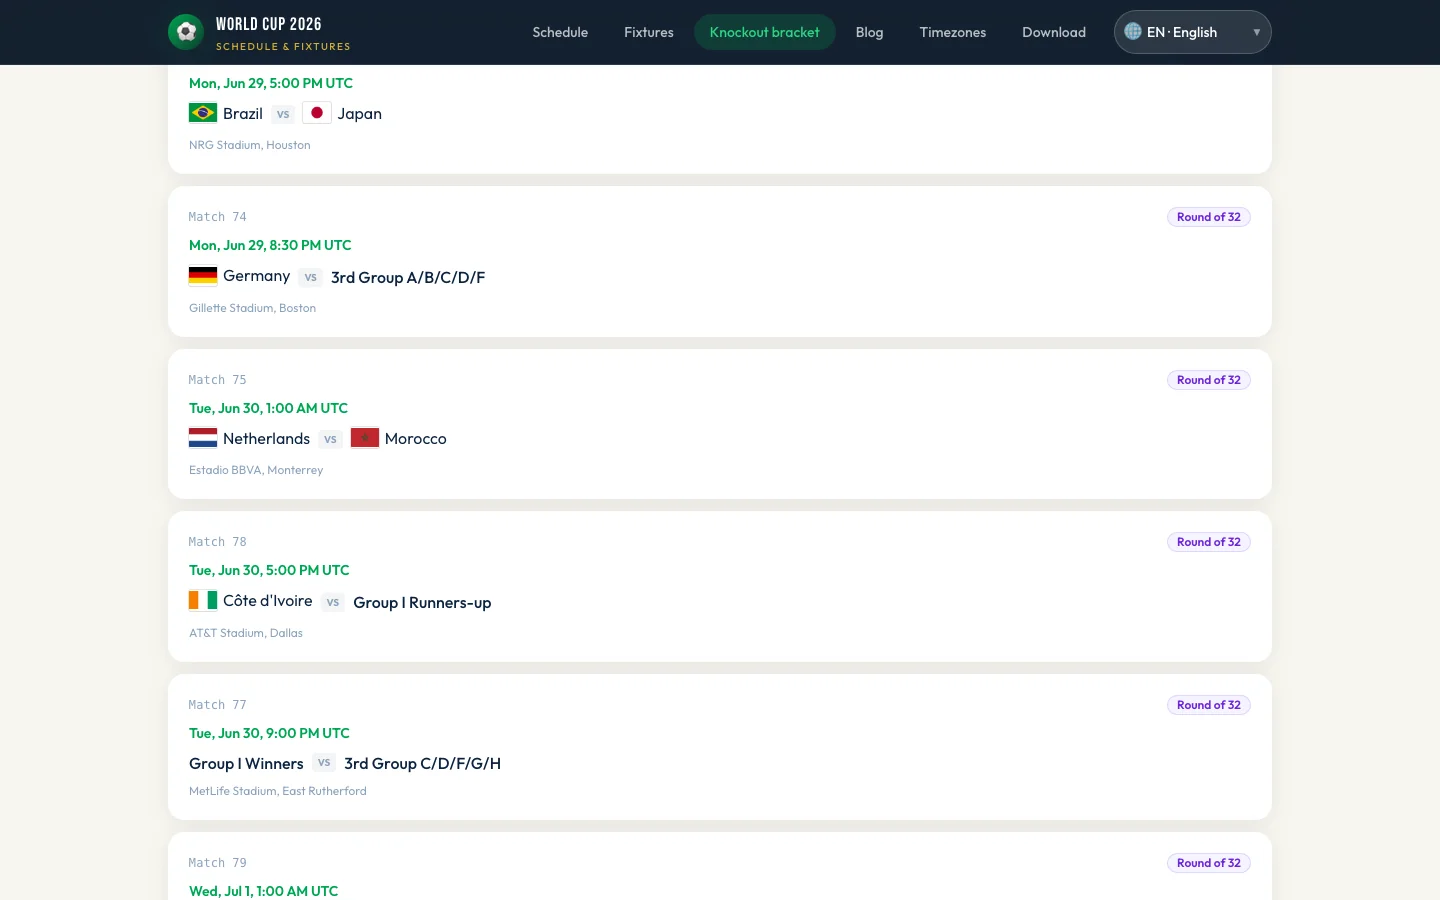Click the Download link in navbar
The width and height of the screenshot is (1440, 900).
click(x=1054, y=32)
